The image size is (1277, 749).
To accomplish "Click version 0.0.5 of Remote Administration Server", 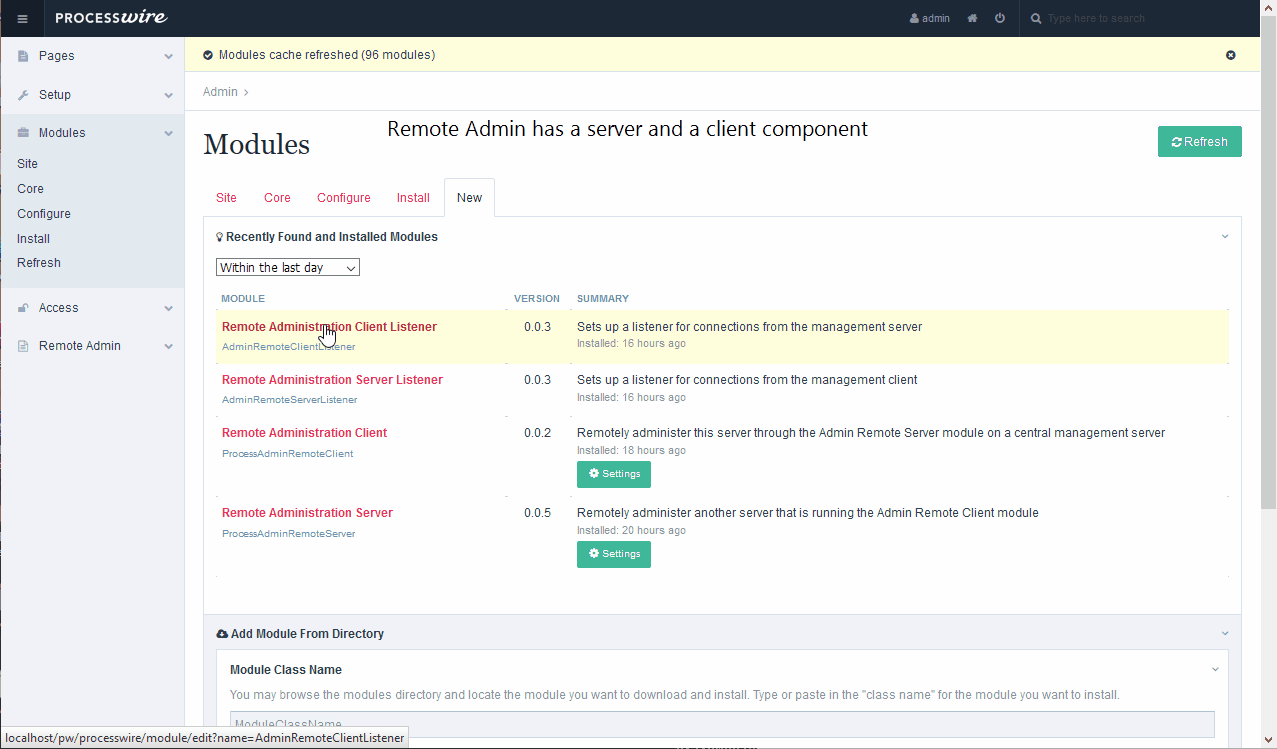I will coord(537,513).
